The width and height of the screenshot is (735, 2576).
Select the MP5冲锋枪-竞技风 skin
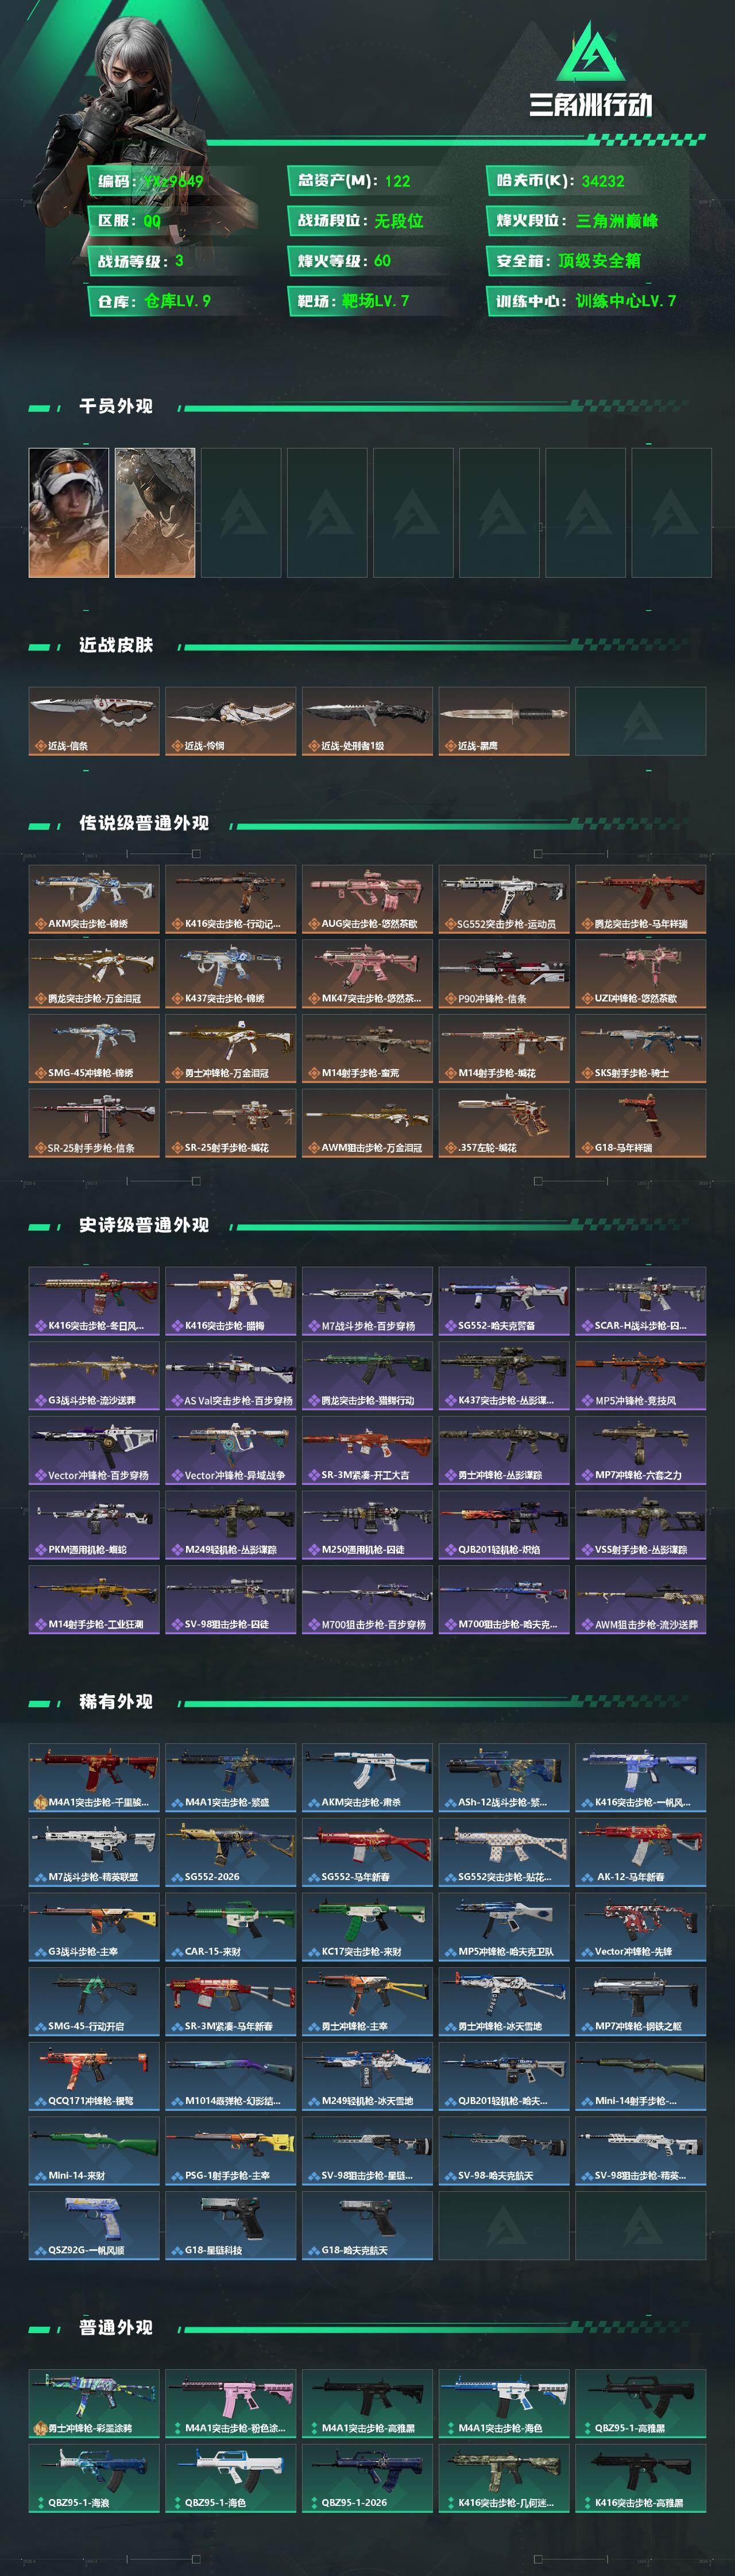(x=641, y=1376)
